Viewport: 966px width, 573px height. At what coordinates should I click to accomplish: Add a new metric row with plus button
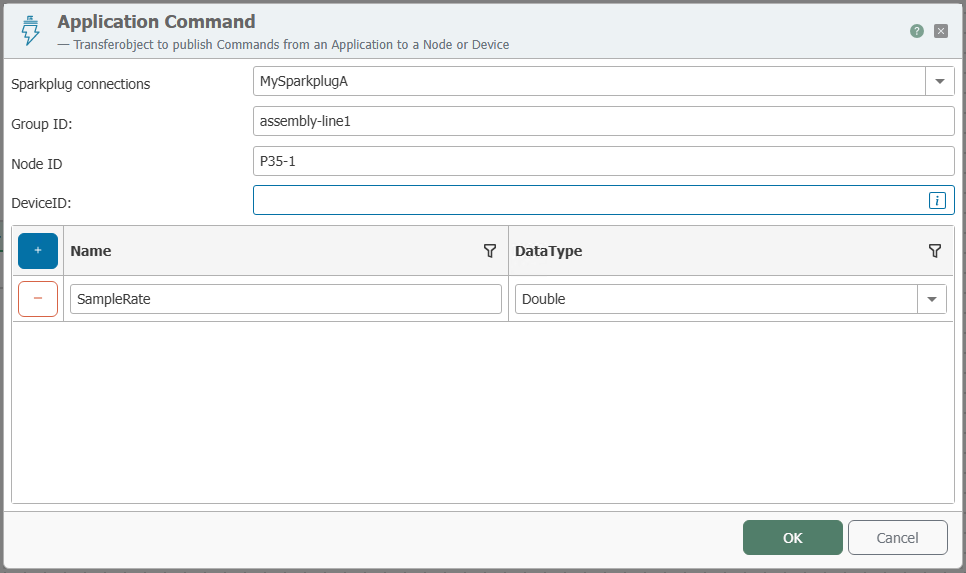[x=38, y=251]
